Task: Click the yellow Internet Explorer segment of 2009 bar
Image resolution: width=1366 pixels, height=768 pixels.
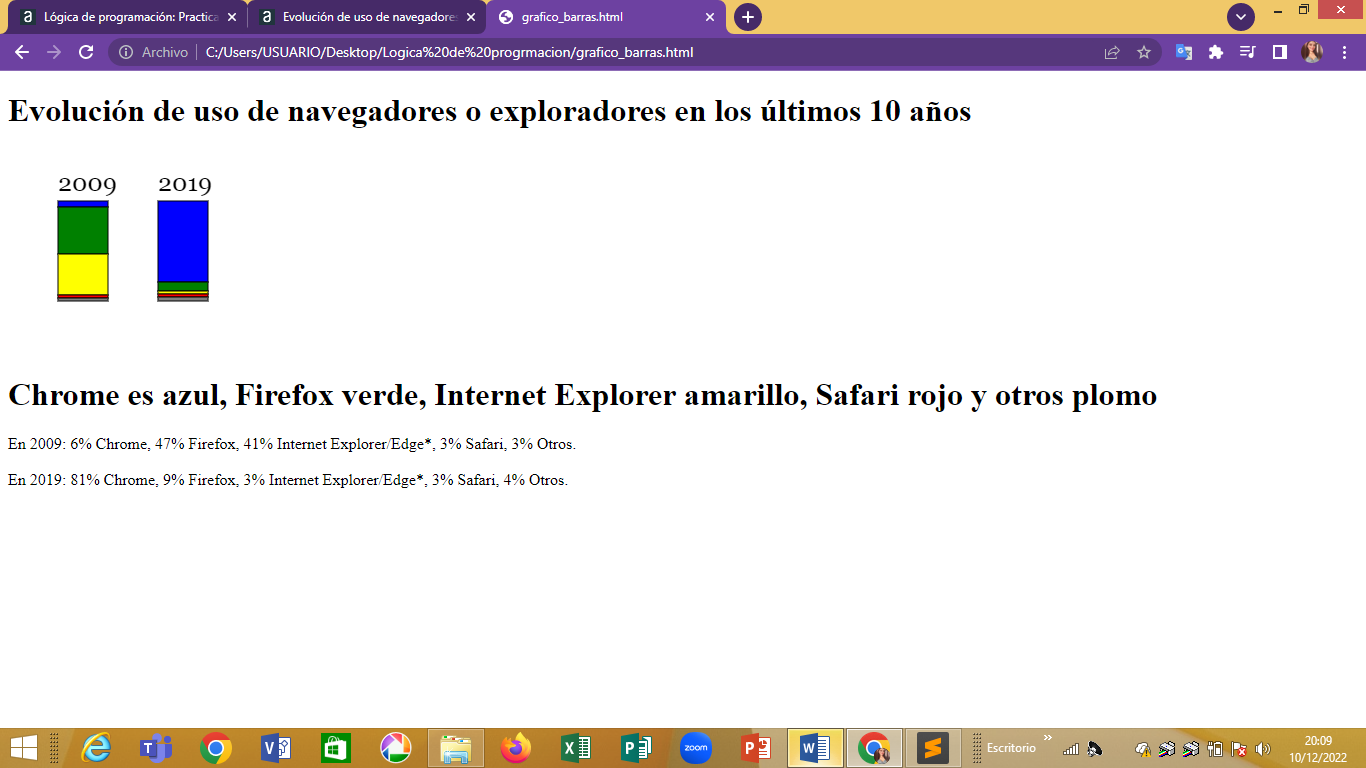Action: coord(83,274)
